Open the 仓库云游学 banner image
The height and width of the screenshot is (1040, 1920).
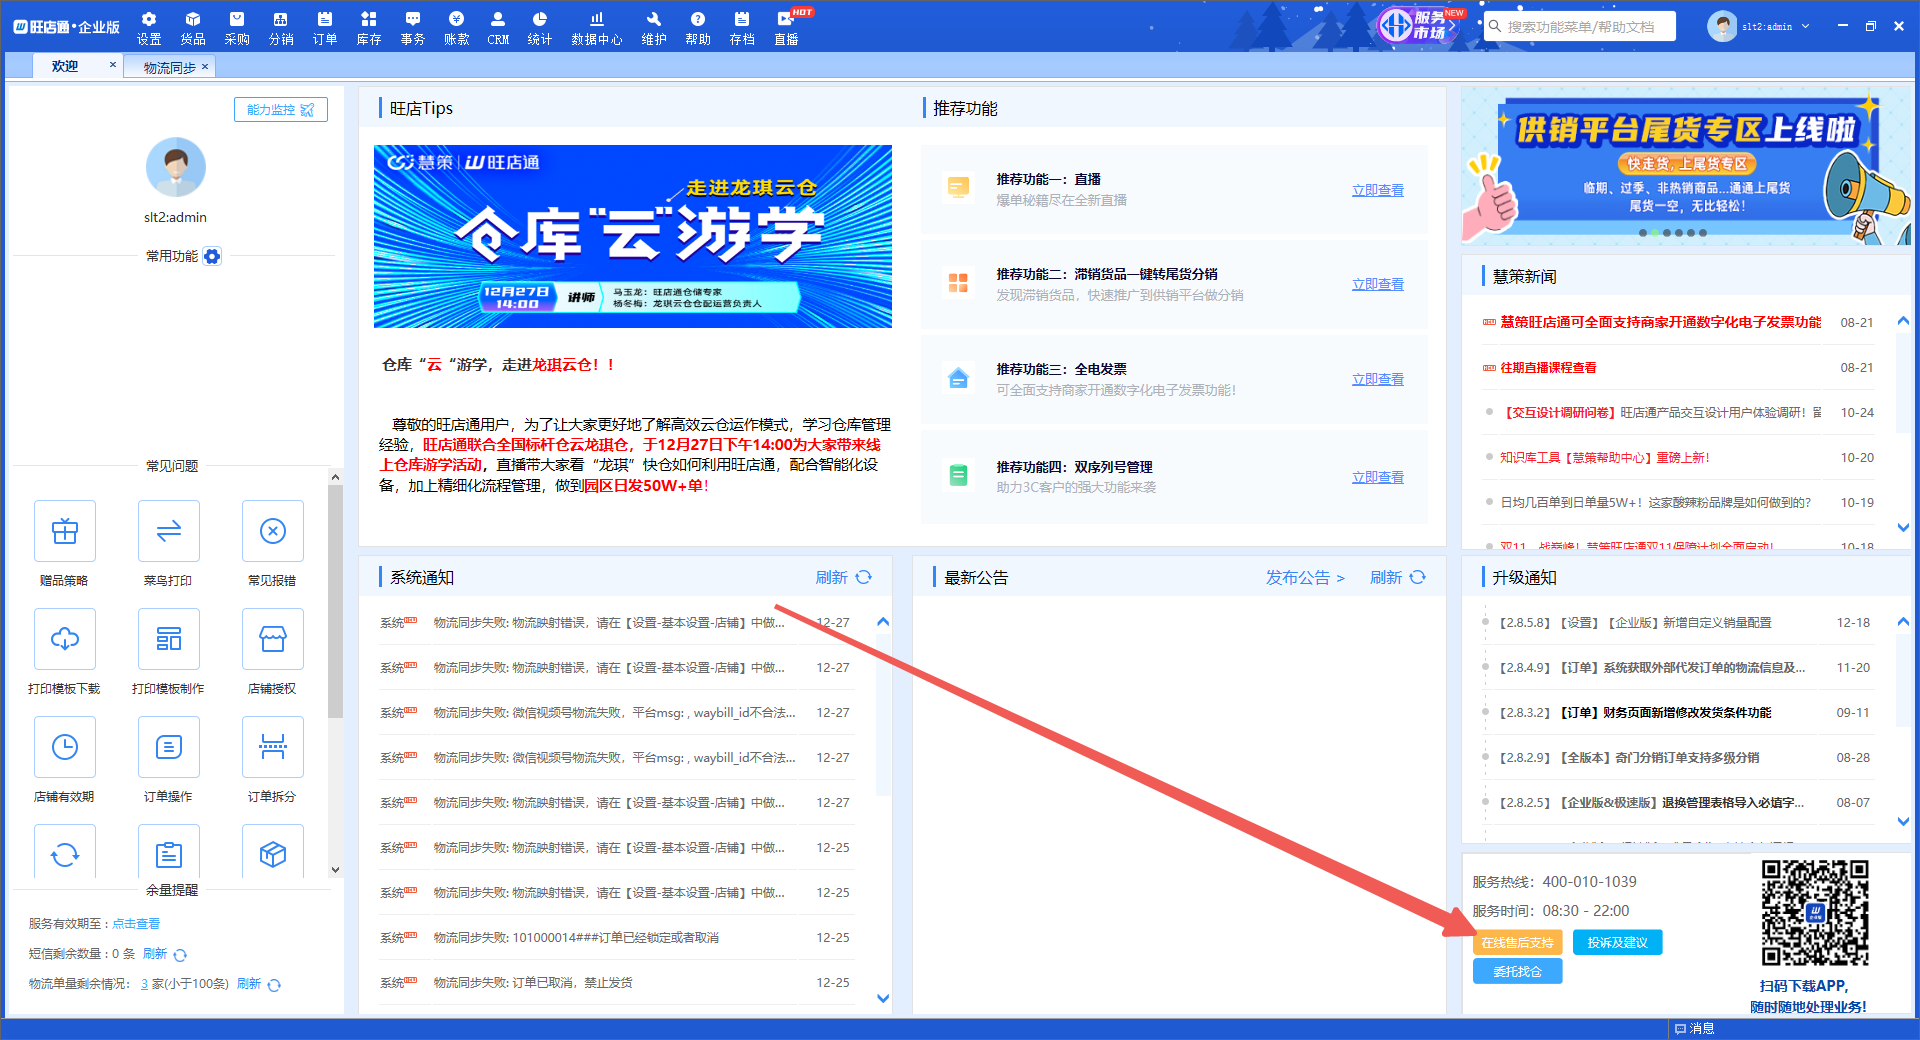[633, 237]
